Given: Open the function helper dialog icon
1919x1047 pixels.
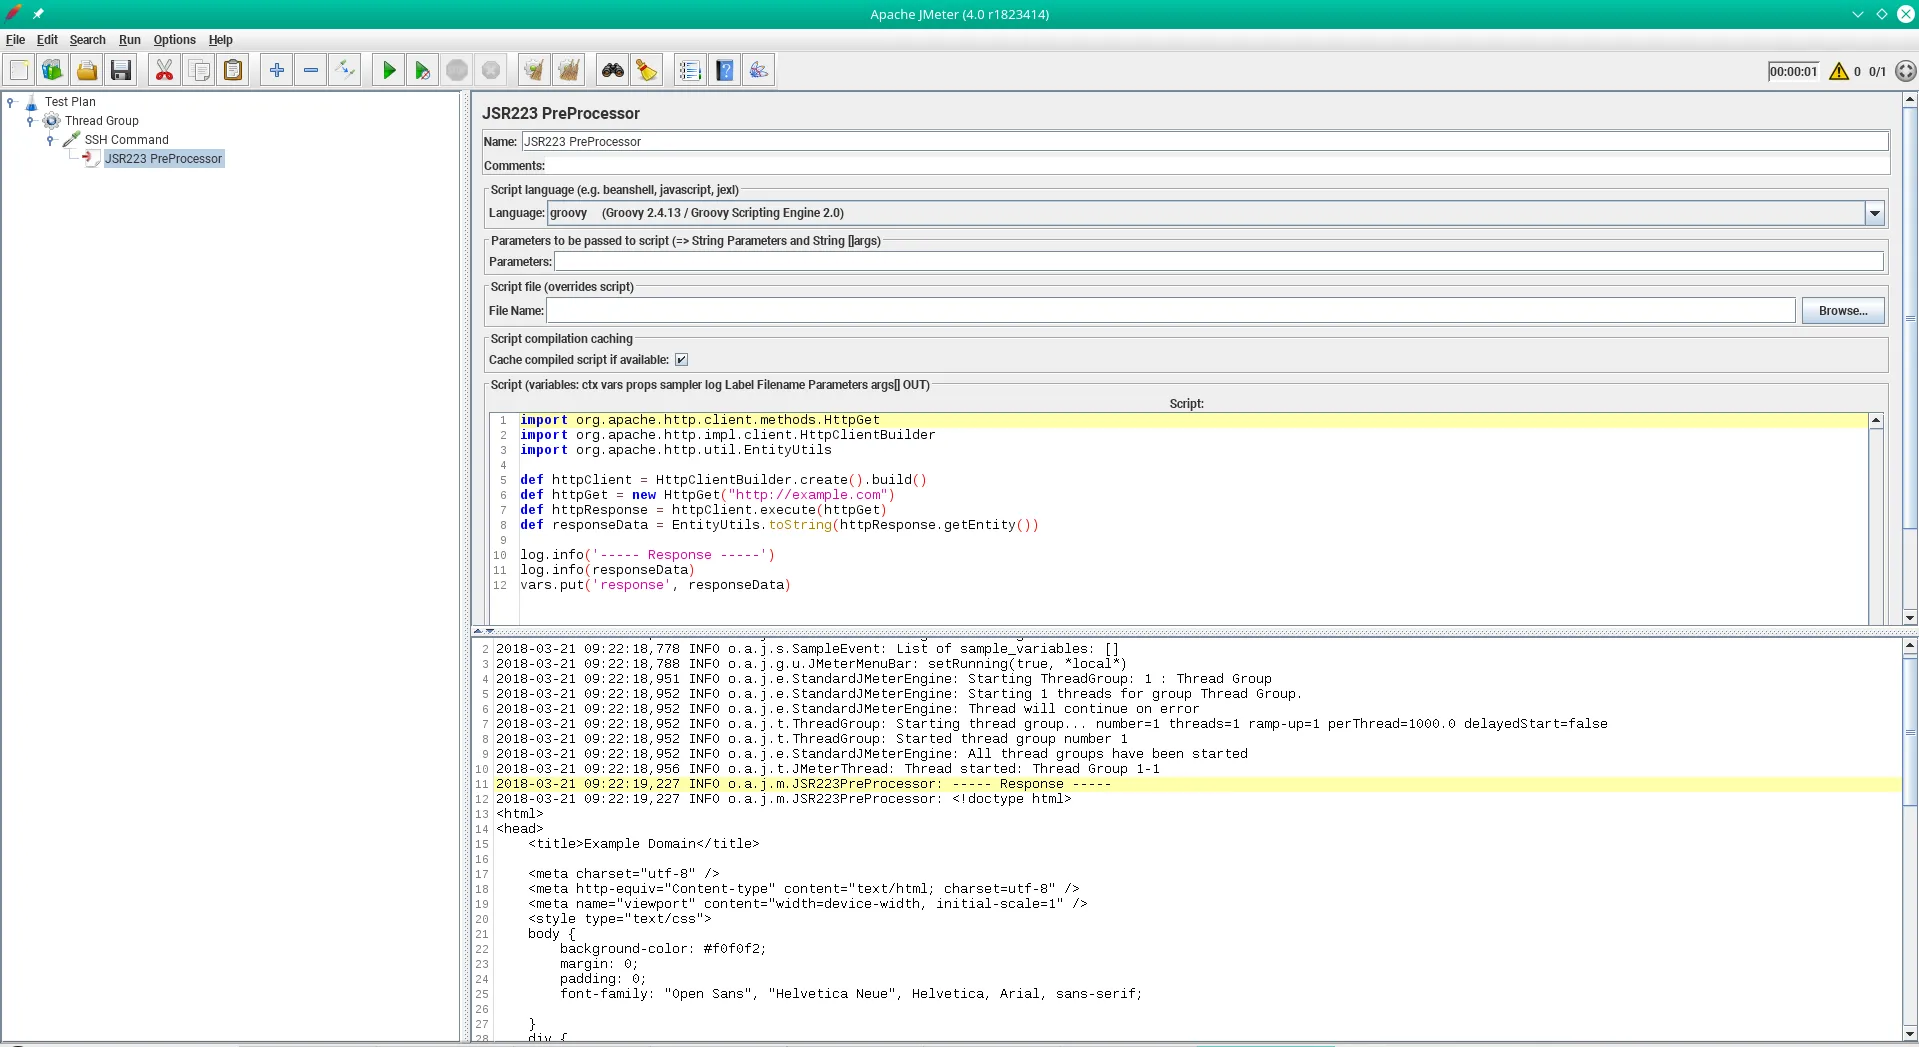Looking at the screenshot, I should (x=690, y=70).
